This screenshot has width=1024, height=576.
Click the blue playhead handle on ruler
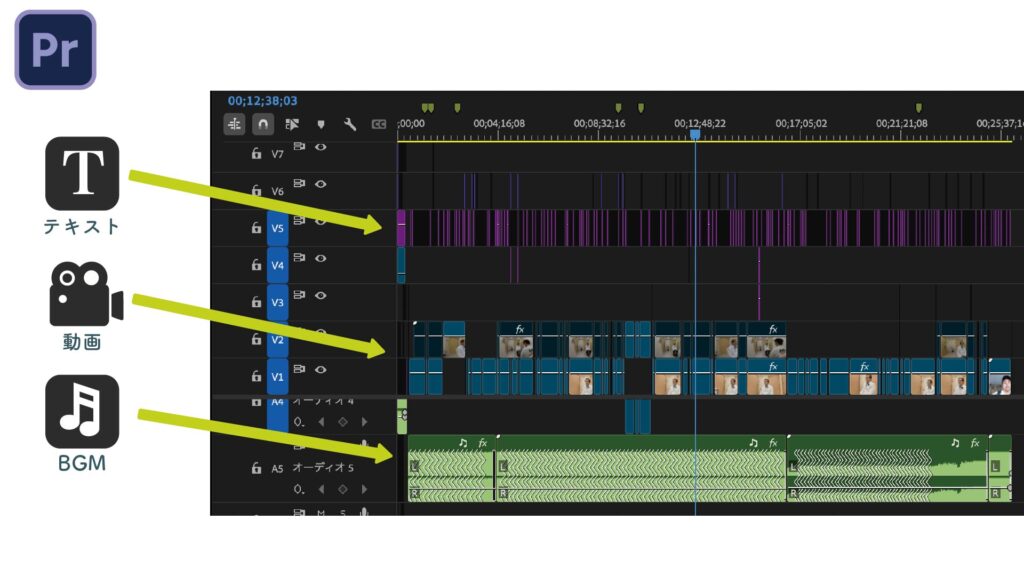pos(695,134)
